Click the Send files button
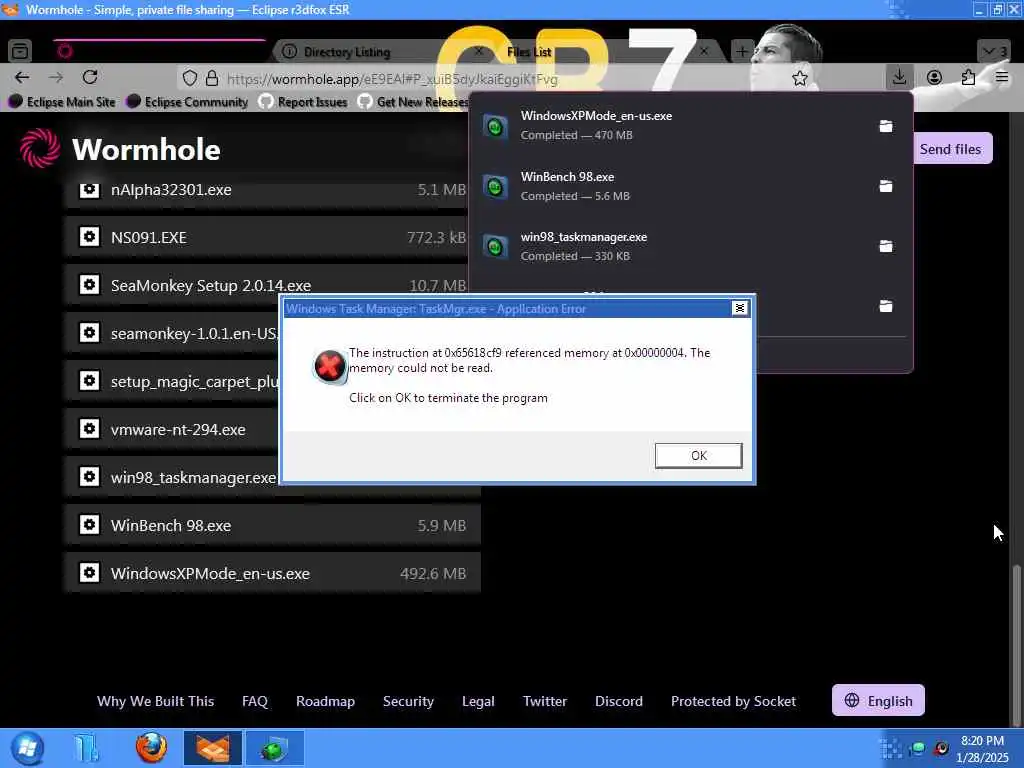This screenshot has width=1024, height=768. [x=950, y=148]
